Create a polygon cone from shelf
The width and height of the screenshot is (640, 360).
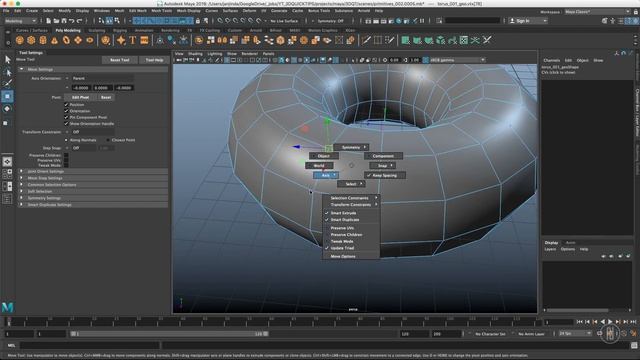click(x=54, y=40)
